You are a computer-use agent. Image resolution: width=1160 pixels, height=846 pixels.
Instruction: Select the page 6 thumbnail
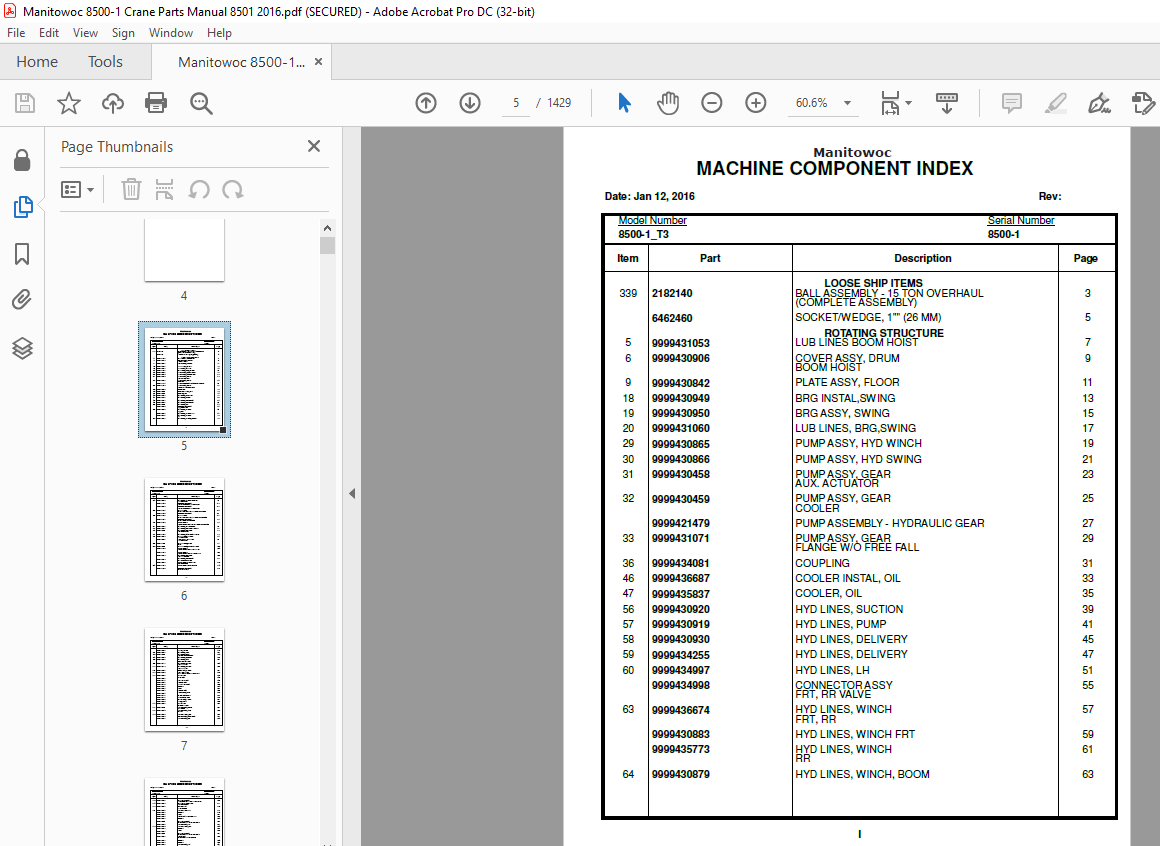click(184, 529)
